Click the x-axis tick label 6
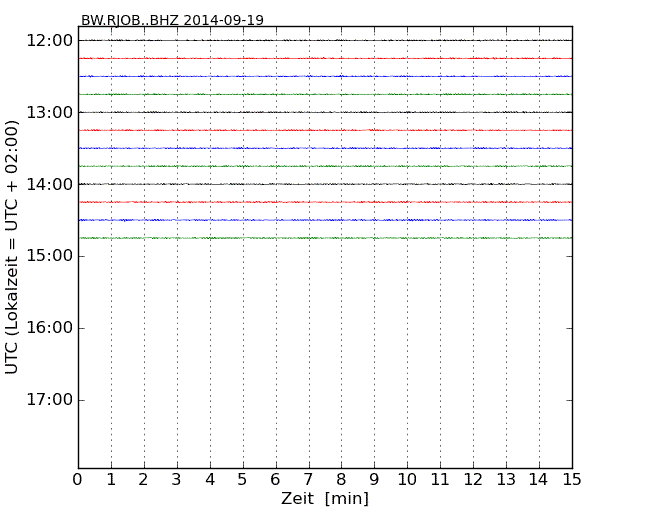The width and height of the screenshot is (650, 520). click(275, 480)
